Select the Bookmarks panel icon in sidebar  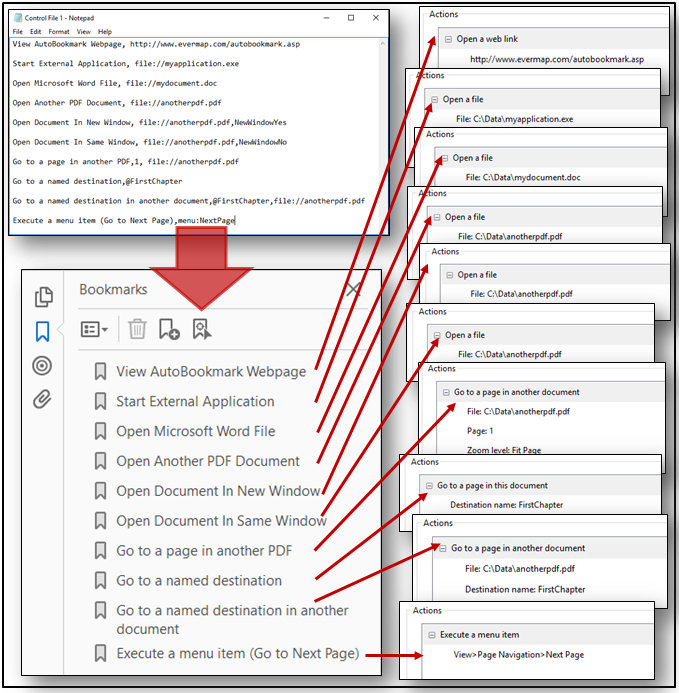[x=42, y=331]
